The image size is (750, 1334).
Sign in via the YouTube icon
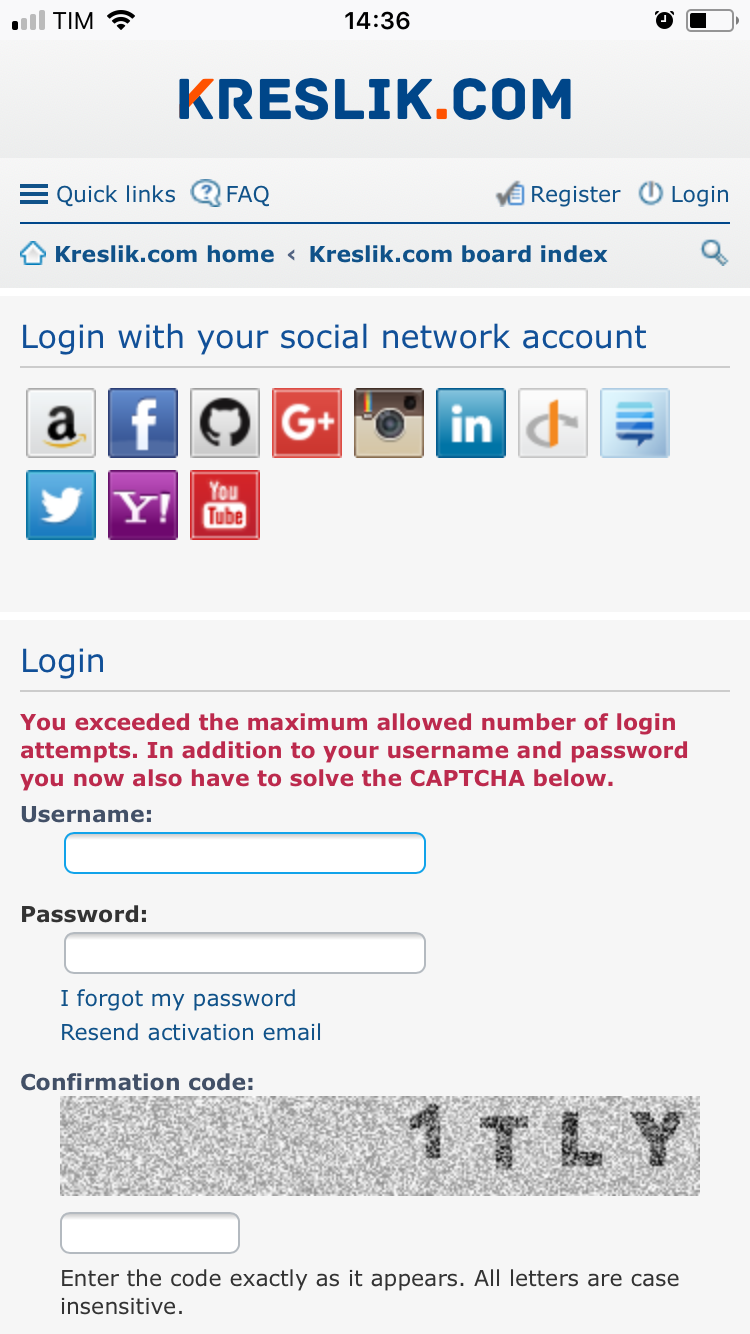[225, 505]
